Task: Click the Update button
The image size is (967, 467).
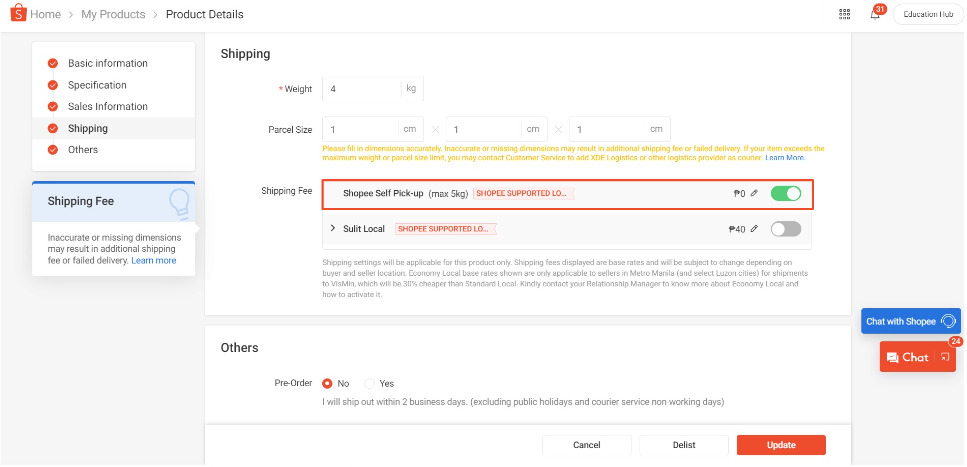Action: click(781, 445)
